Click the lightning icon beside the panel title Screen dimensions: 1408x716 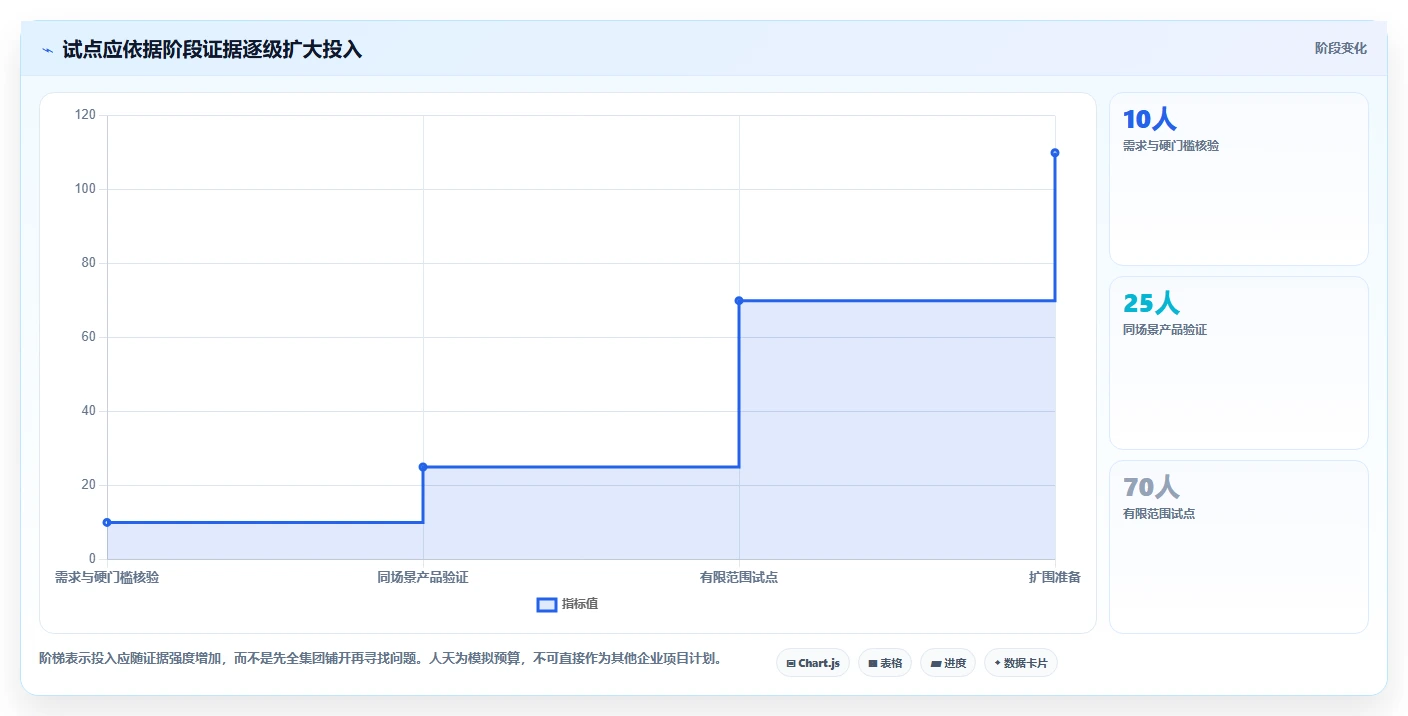pyautogui.click(x=47, y=50)
